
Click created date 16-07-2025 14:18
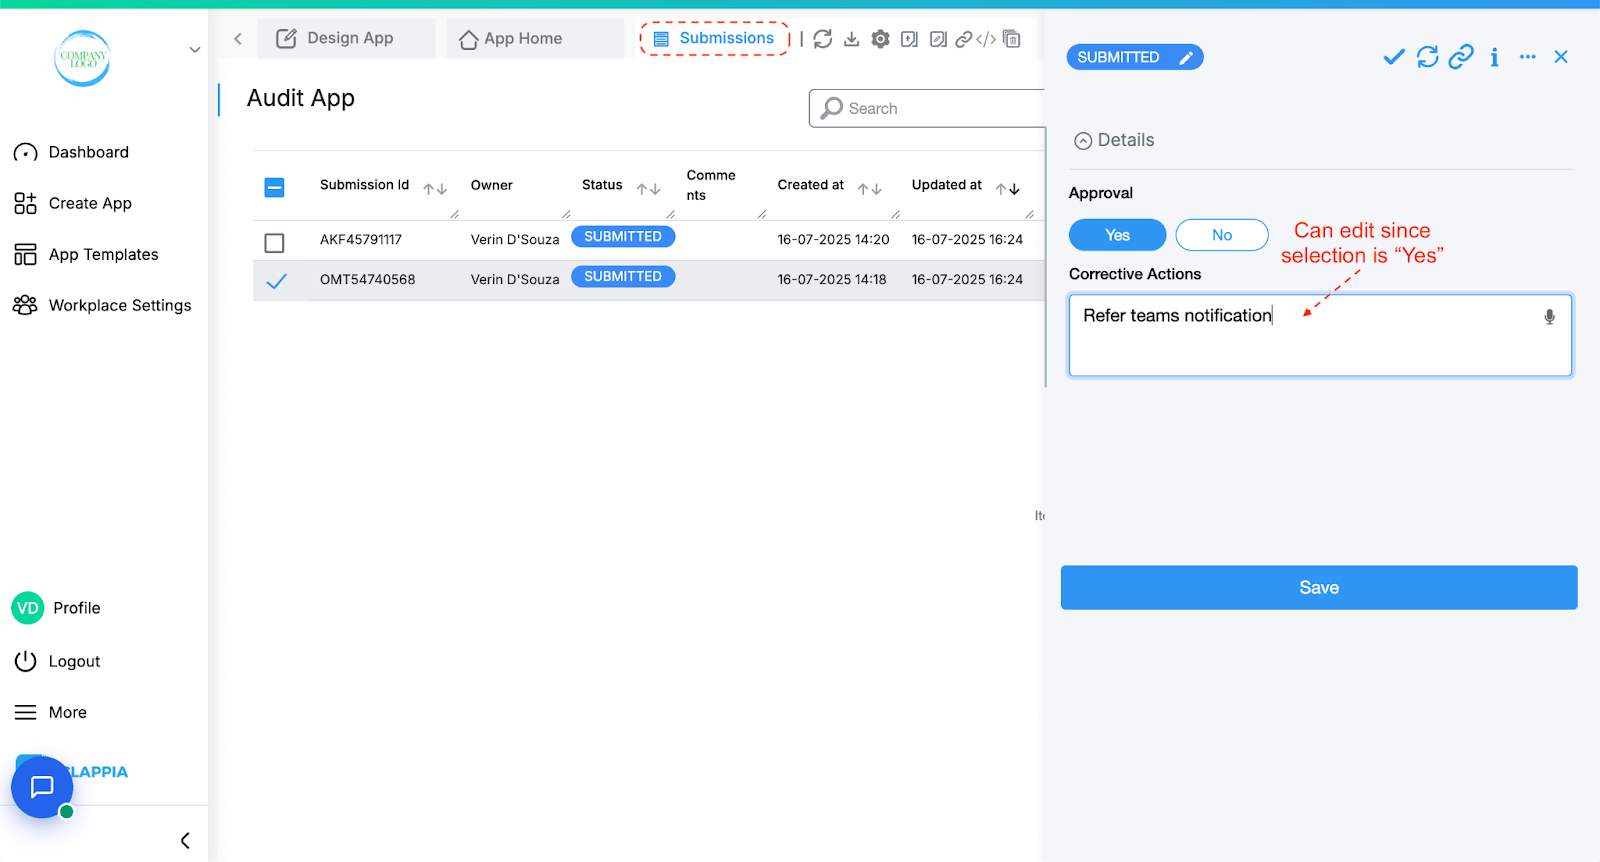point(832,280)
